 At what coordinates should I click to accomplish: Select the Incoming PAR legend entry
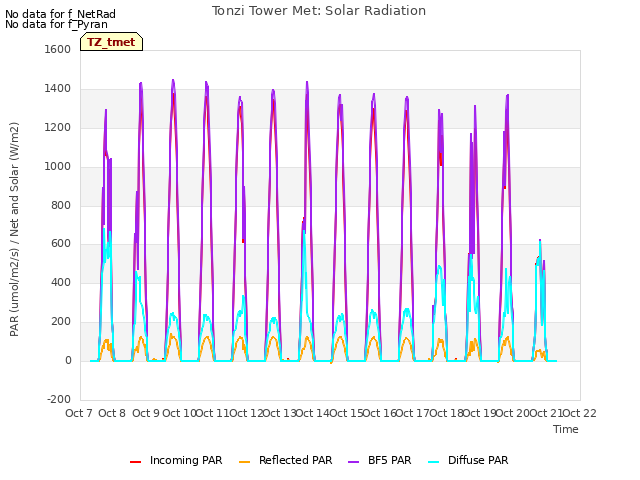(x=176, y=460)
